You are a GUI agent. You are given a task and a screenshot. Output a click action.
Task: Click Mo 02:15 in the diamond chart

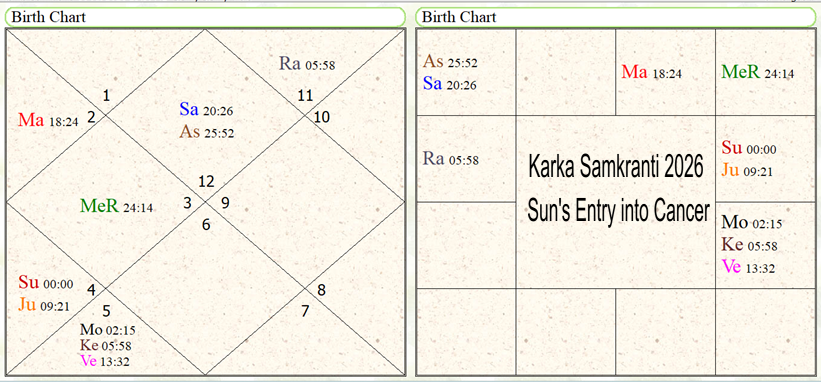click(108, 330)
